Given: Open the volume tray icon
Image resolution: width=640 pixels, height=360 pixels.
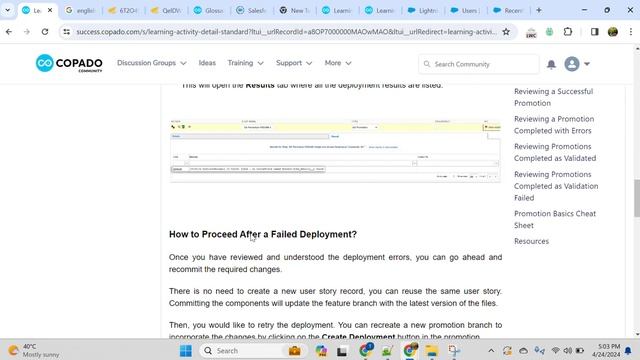Looking at the screenshot, I should [567, 351].
